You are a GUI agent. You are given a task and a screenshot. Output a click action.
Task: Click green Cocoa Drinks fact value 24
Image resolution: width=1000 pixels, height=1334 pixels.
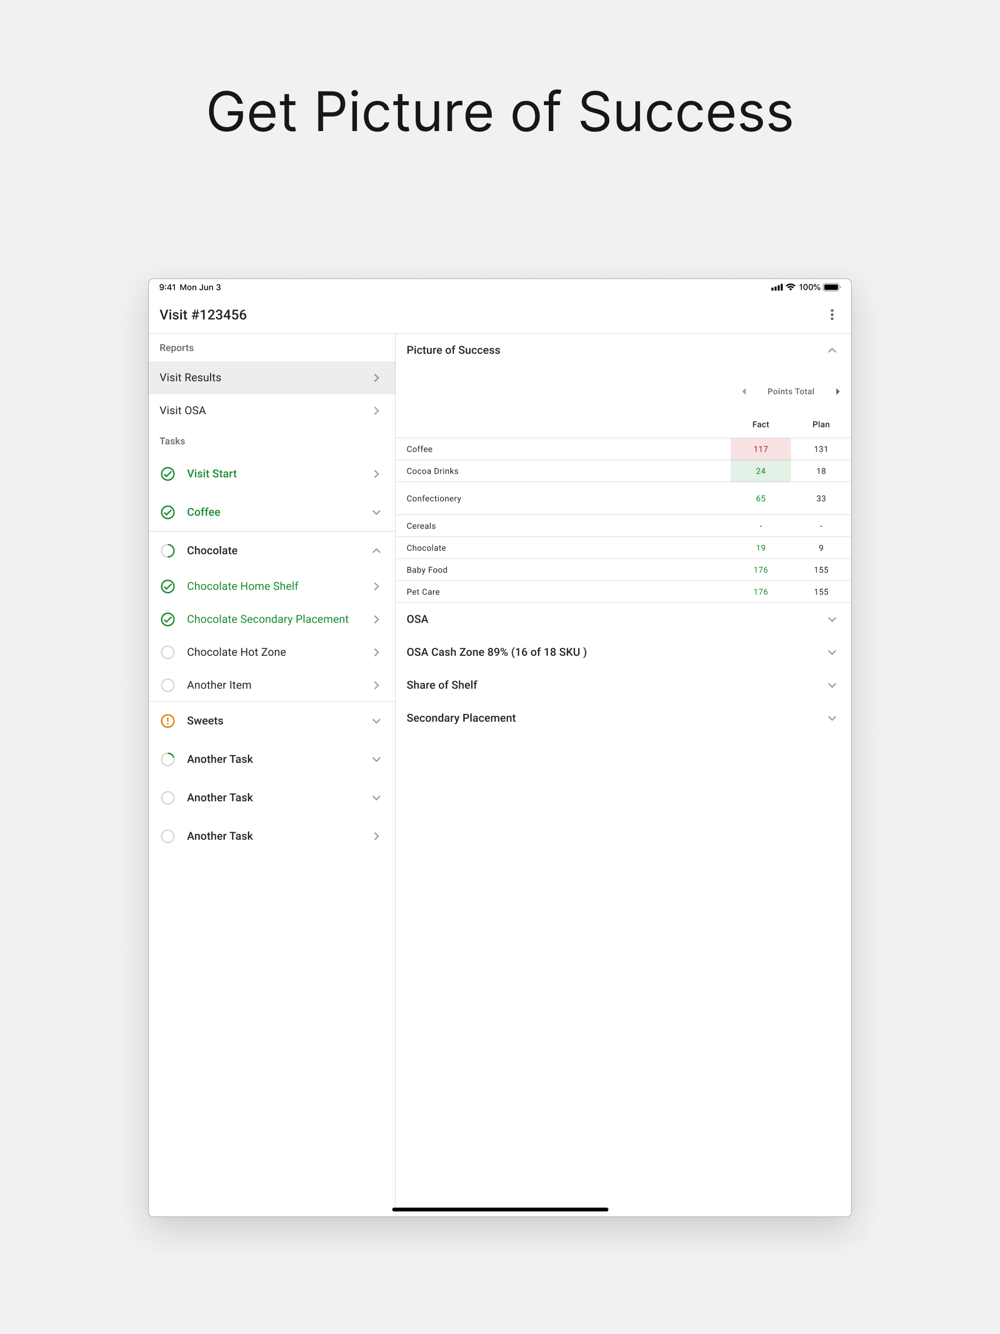(761, 471)
